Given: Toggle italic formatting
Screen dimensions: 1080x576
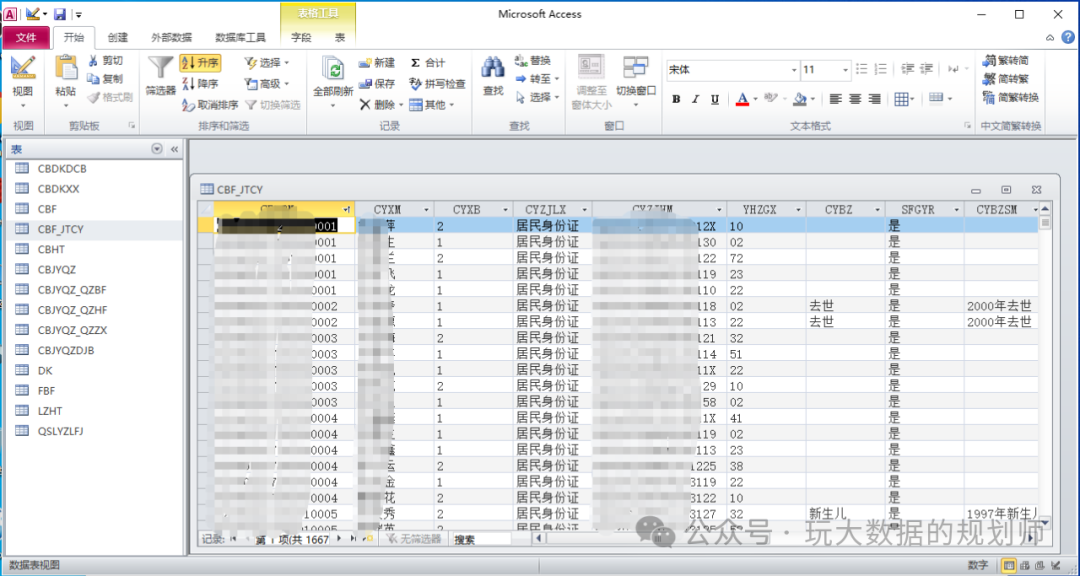Looking at the screenshot, I should coord(696,99).
